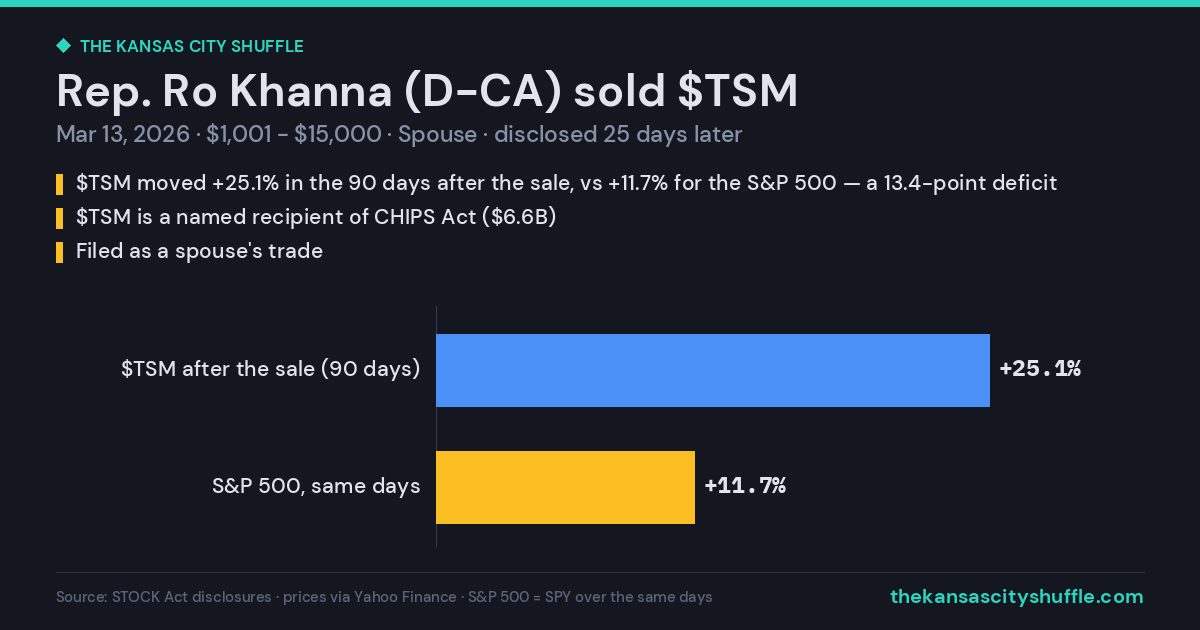Select the +25.1% value label
This screenshot has height=630, width=1200.
(x=1040, y=369)
